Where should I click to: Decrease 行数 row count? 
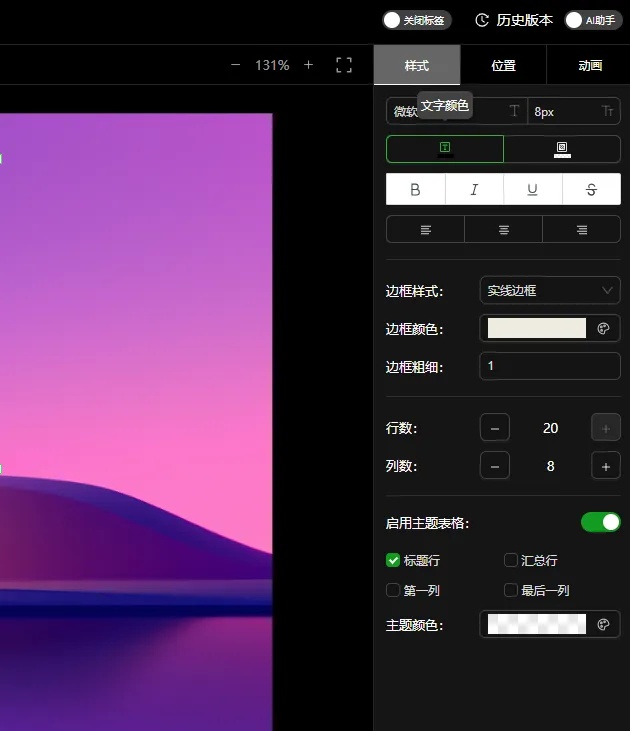pos(495,428)
